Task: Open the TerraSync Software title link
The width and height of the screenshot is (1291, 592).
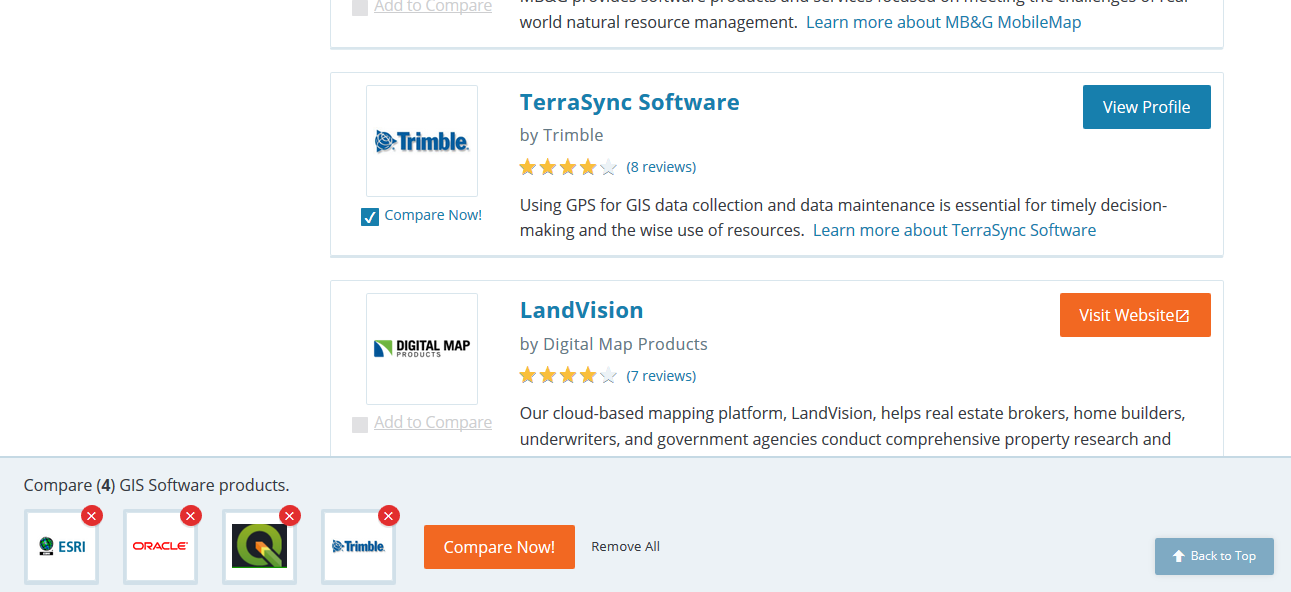Action: [629, 102]
